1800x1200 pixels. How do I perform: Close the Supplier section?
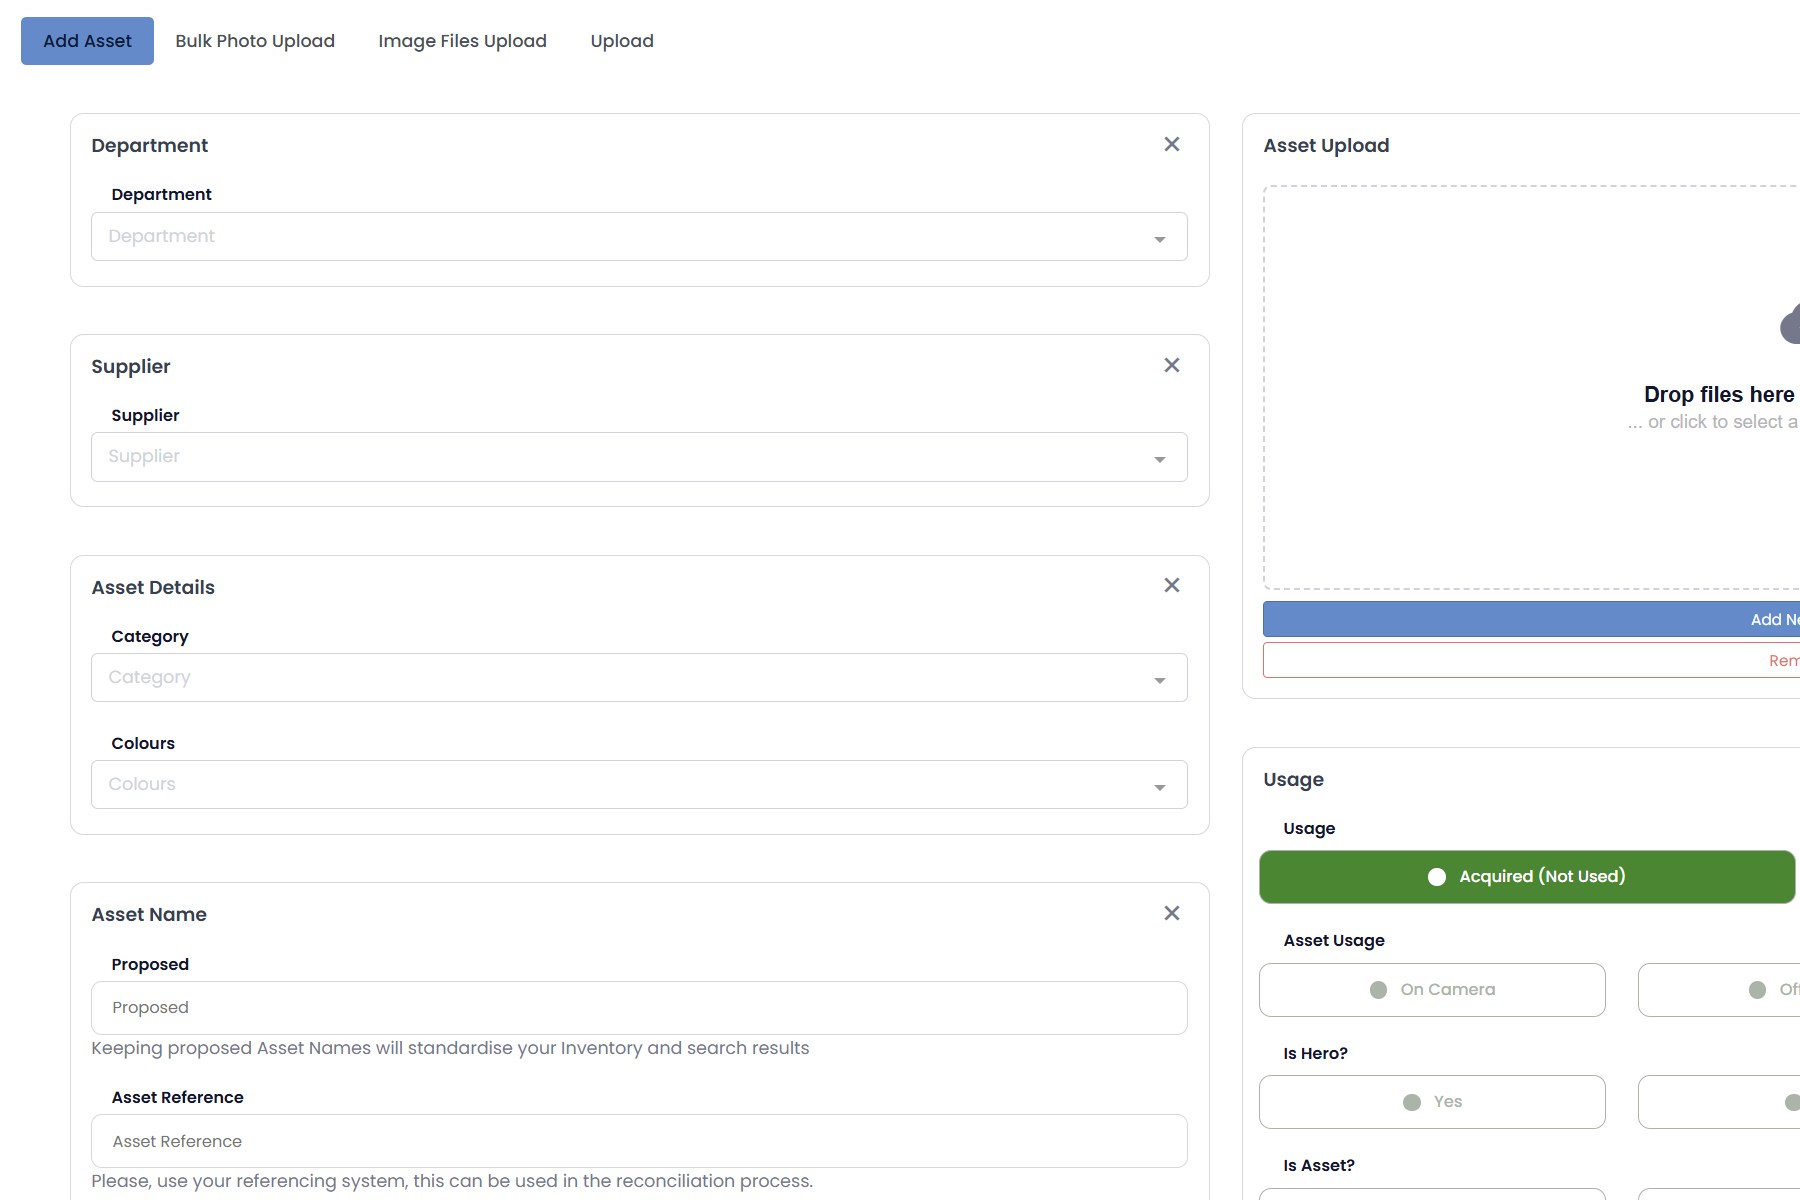coord(1171,365)
